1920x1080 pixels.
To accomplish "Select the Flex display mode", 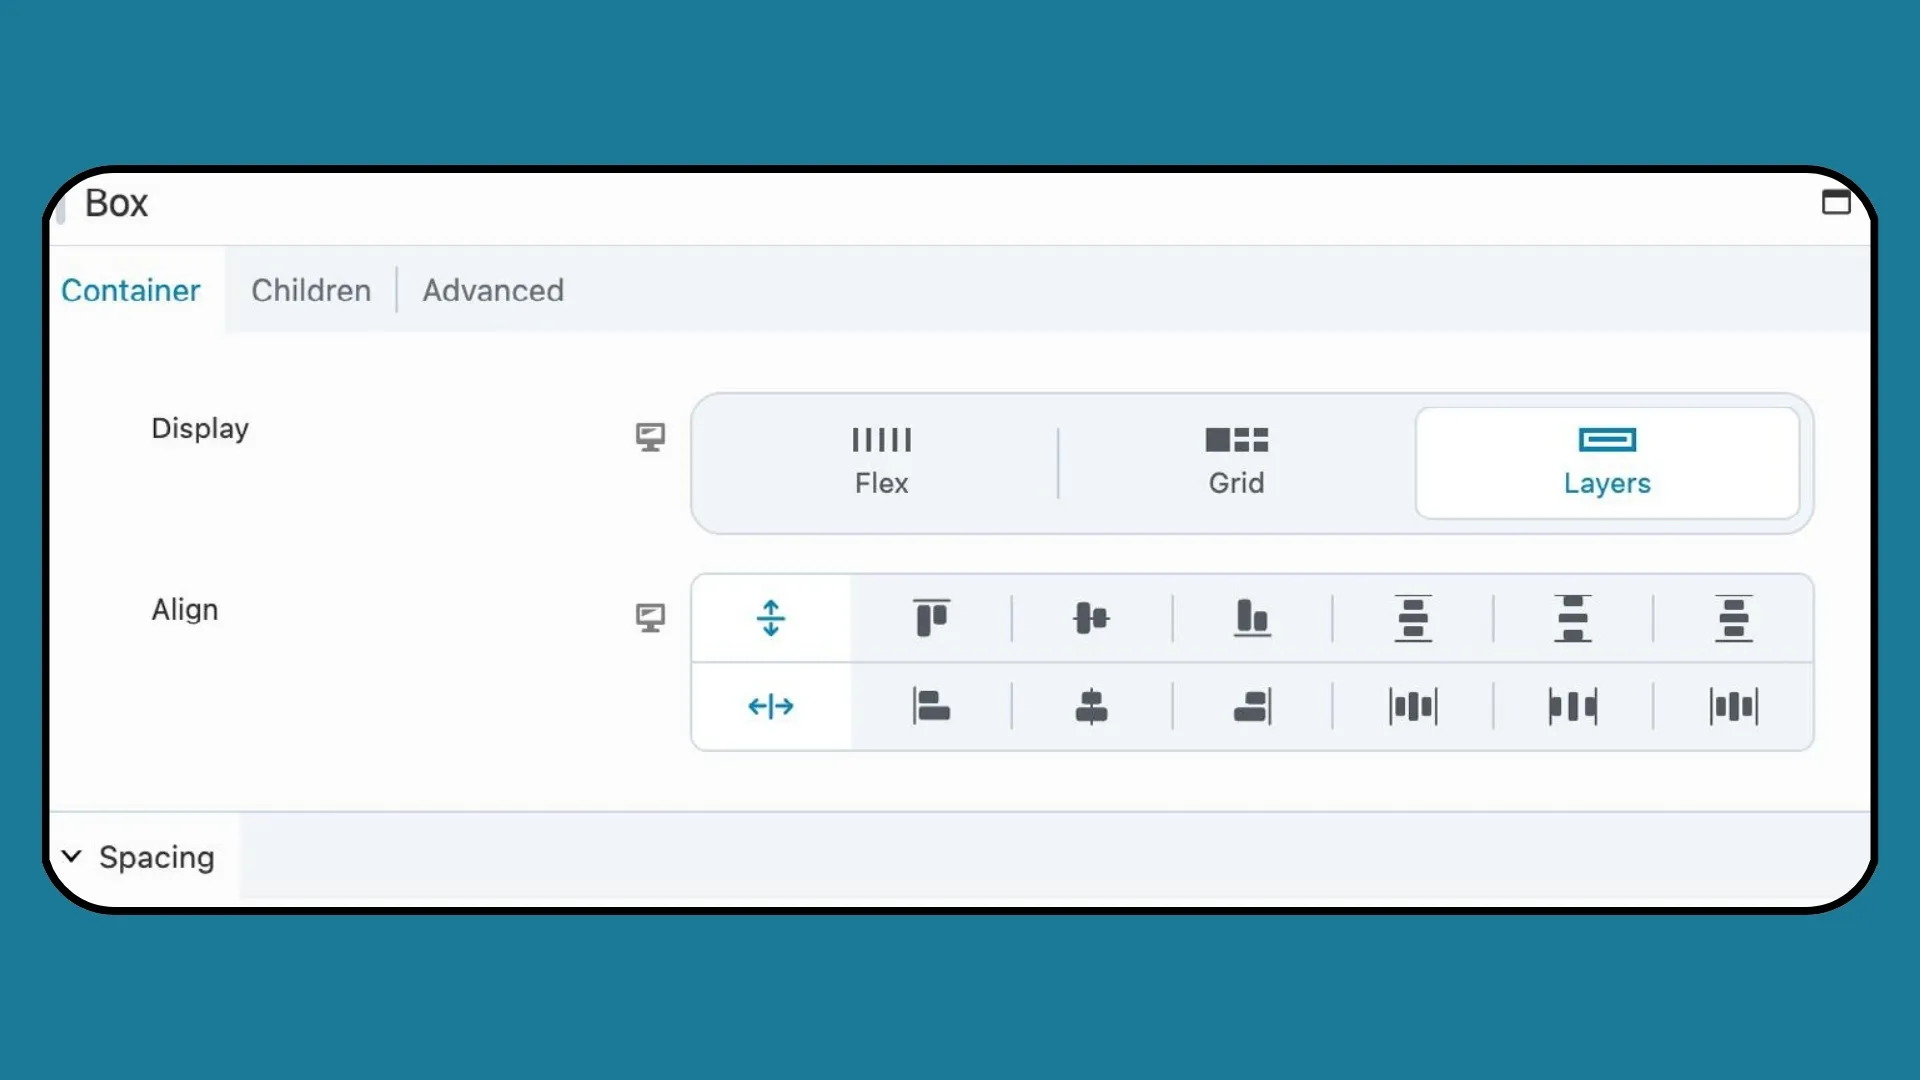I will [881, 460].
